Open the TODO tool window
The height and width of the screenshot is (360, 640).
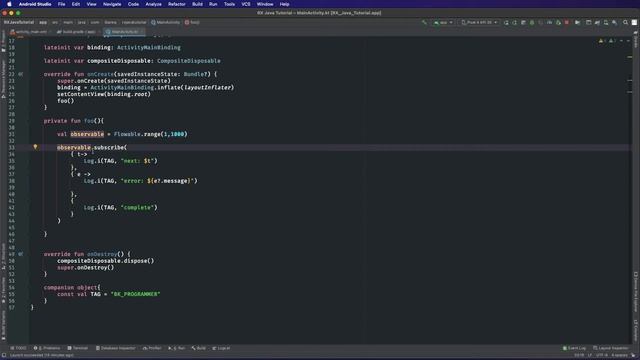pyautogui.click(x=19, y=348)
